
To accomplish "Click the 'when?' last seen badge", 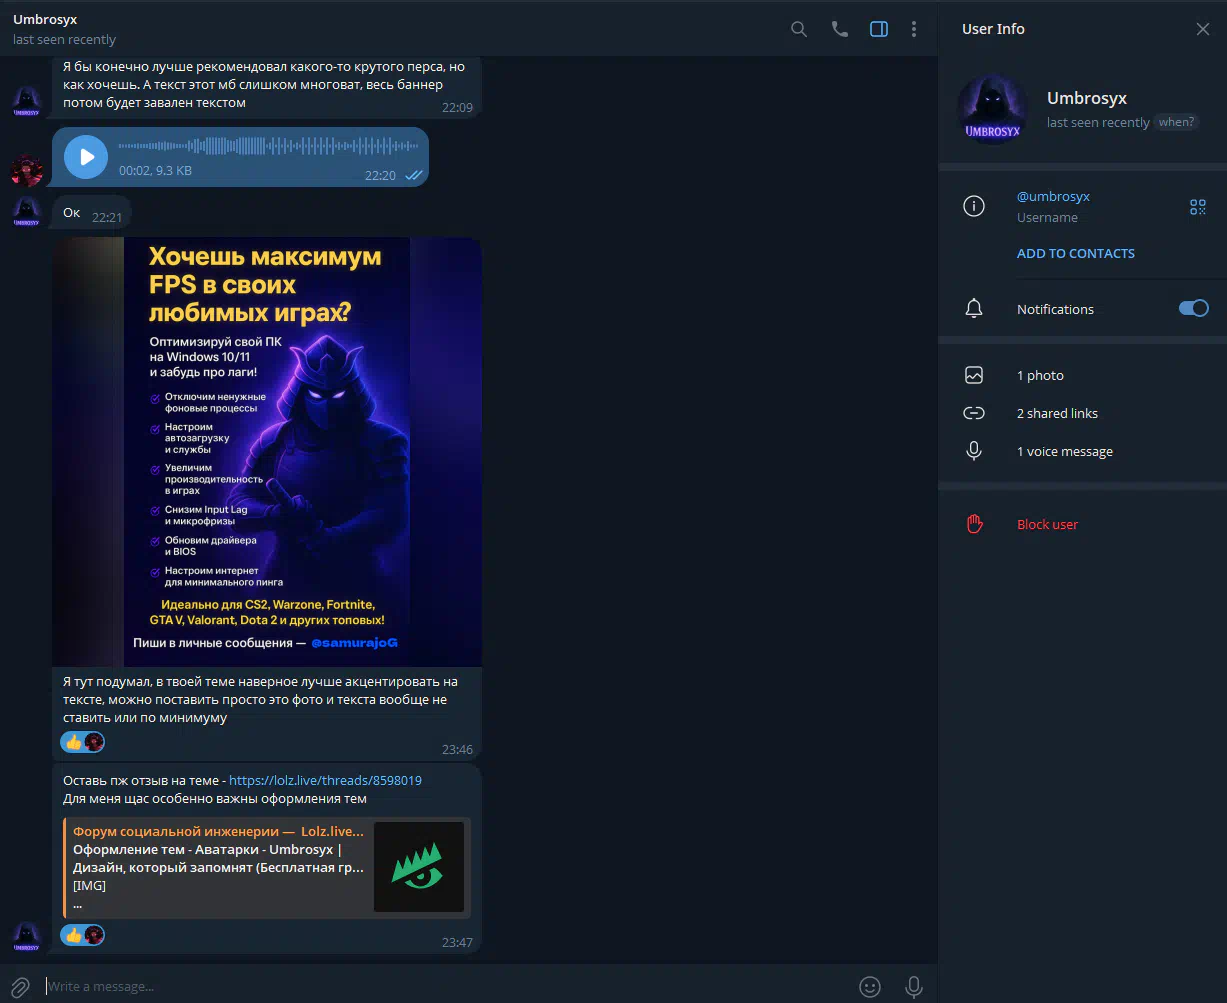I will pyautogui.click(x=1176, y=122).
